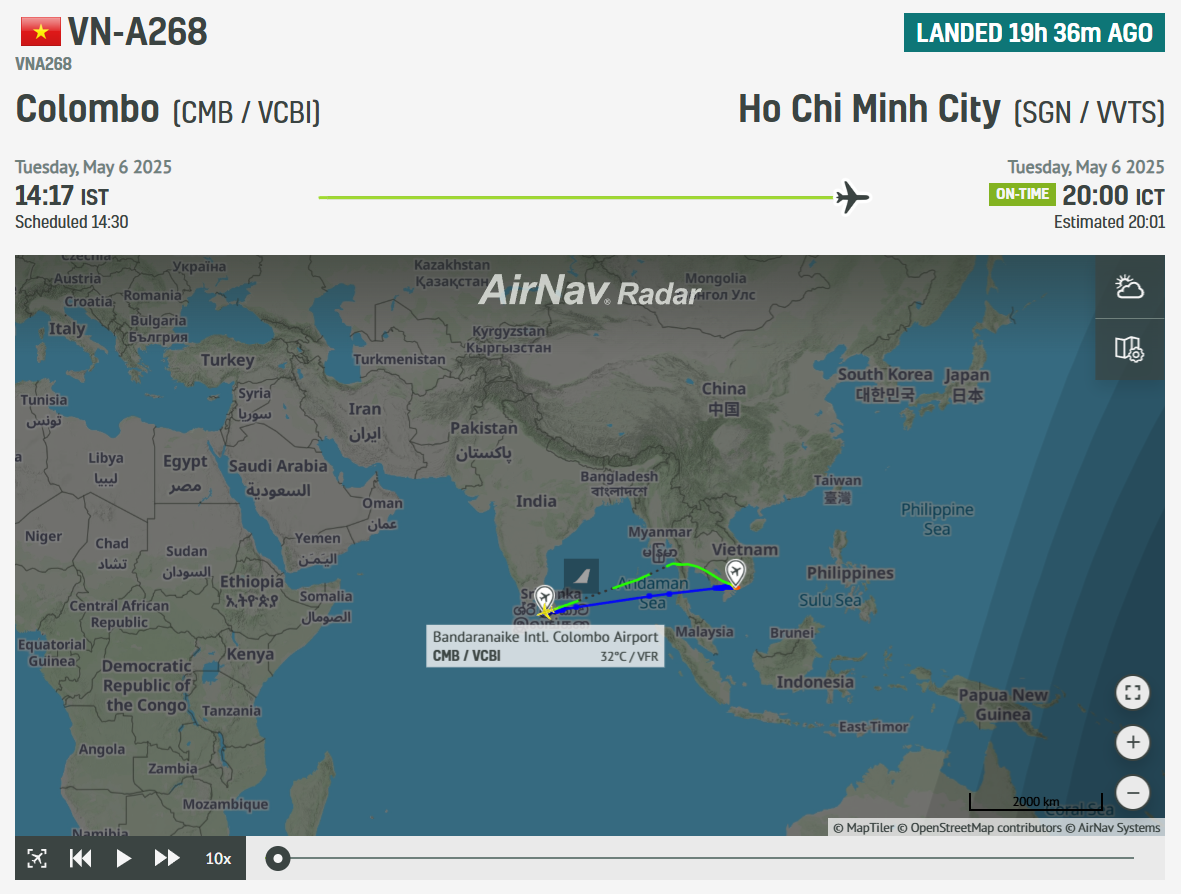Viewport: 1181px width, 894px height.
Task: Change the 10x playback speed
Action: coord(218,859)
